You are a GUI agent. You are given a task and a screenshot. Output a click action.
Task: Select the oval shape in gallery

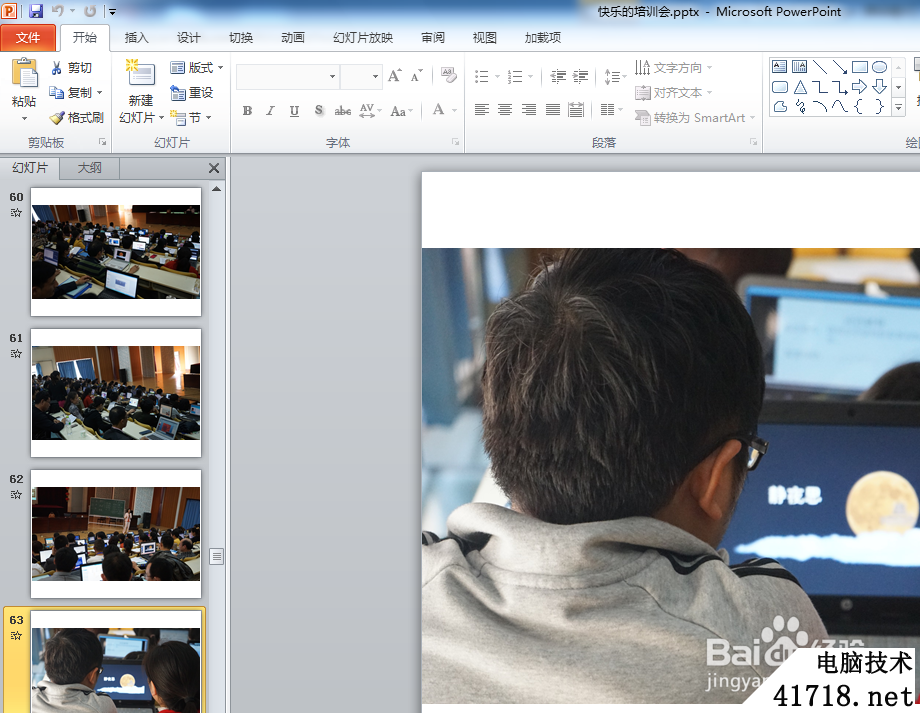click(x=879, y=67)
